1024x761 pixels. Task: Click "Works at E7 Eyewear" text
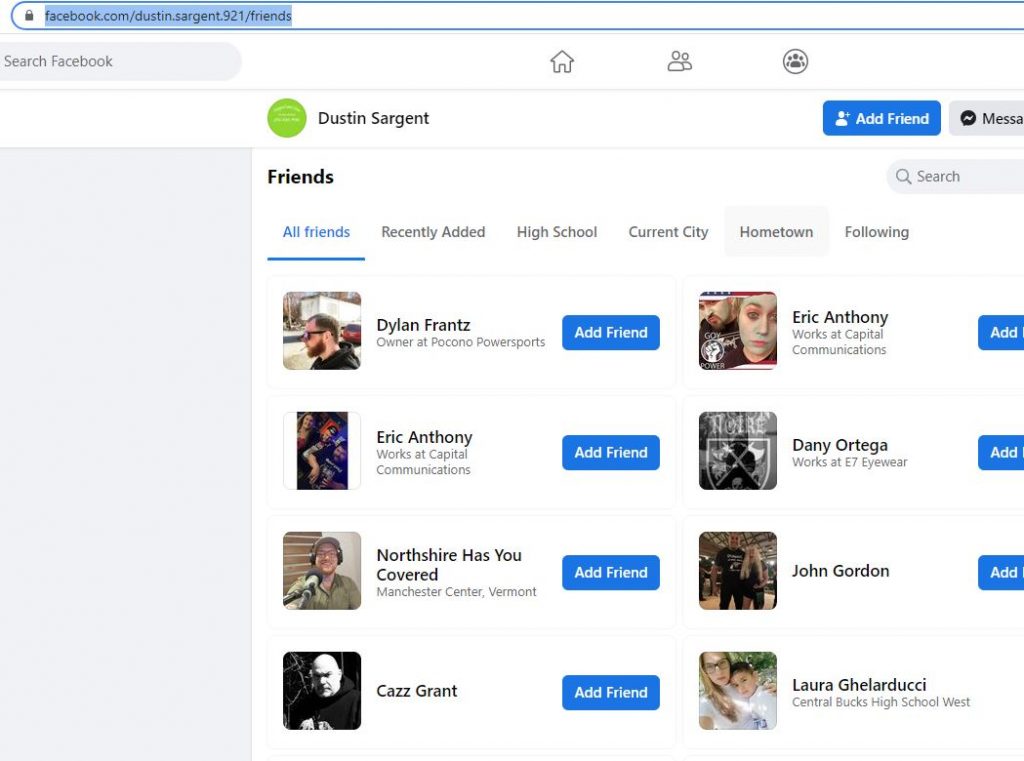[x=850, y=462]
